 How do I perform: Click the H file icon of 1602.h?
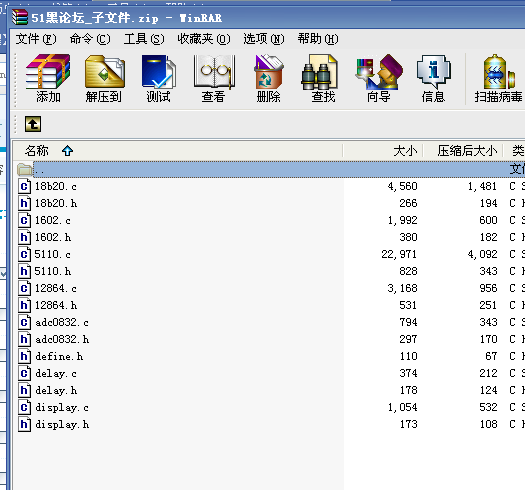click(x=24, y=237)
